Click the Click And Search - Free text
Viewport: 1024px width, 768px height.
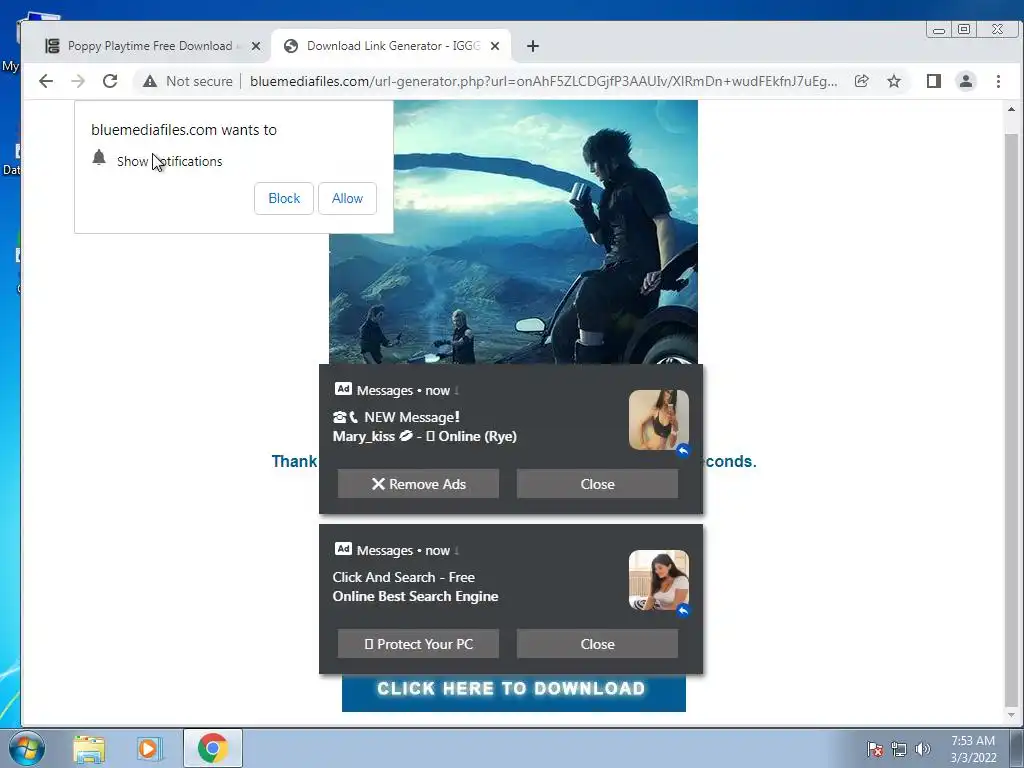(404, 577)
